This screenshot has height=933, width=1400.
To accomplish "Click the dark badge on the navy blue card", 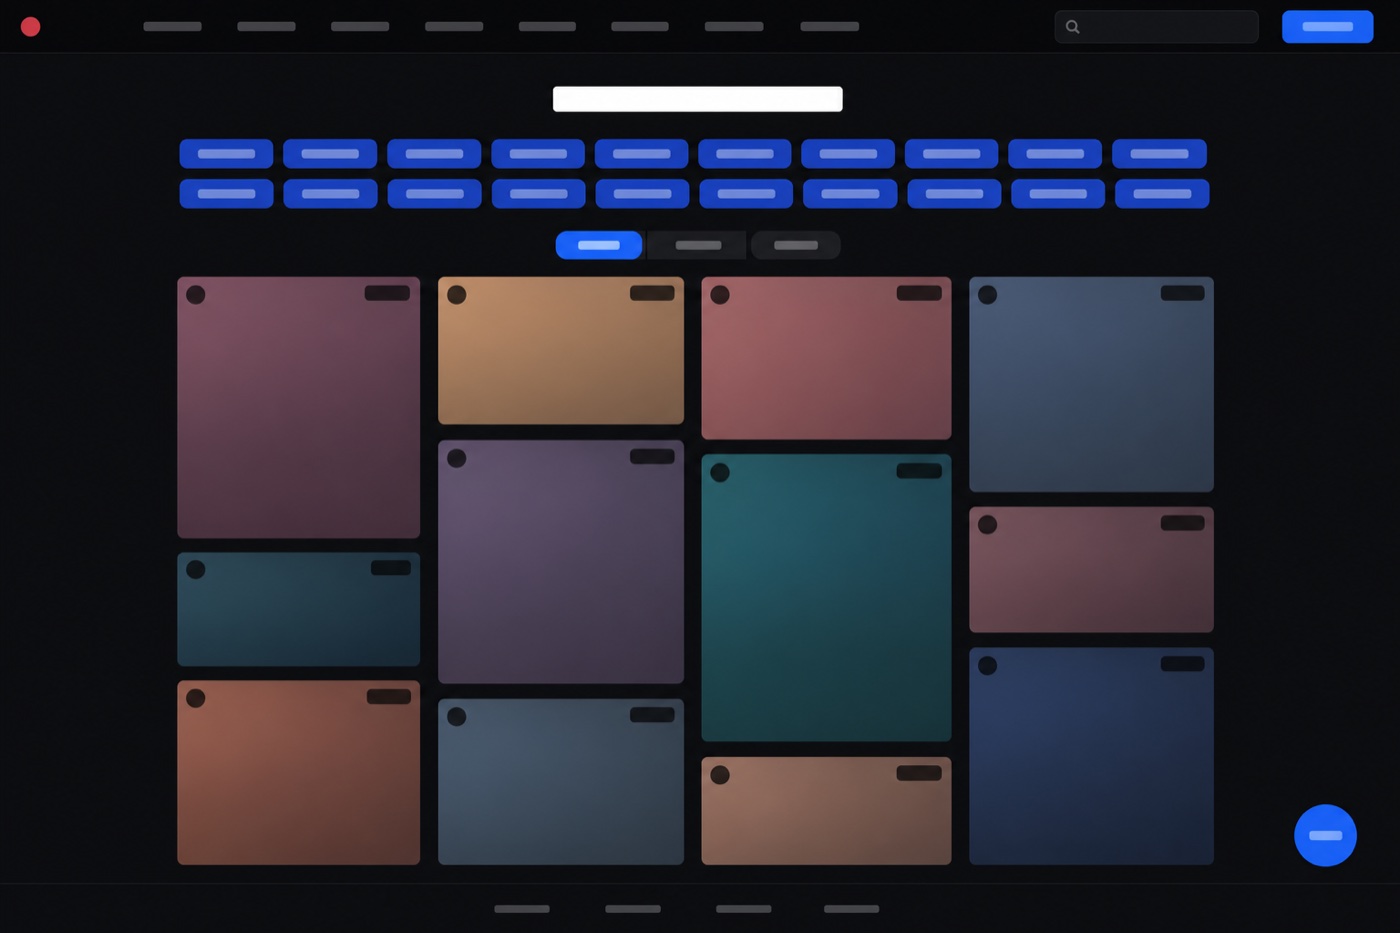I will click(x=1182, y=664).
